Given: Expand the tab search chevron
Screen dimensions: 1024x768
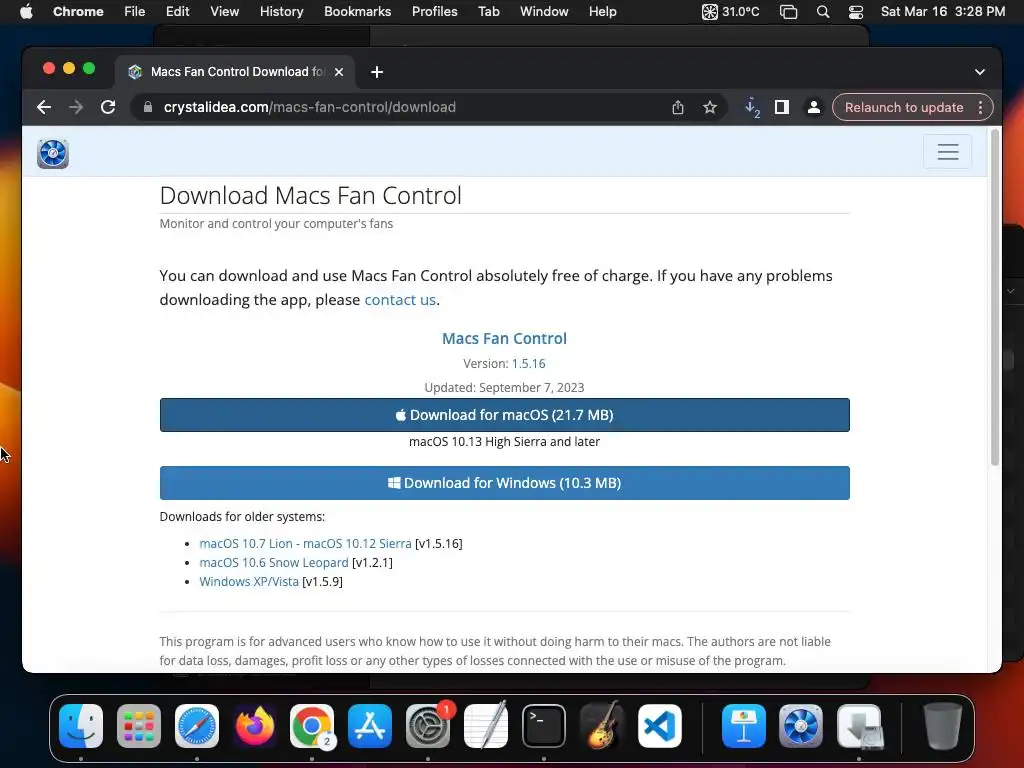Looking at the screenshot, I should 980,72.
